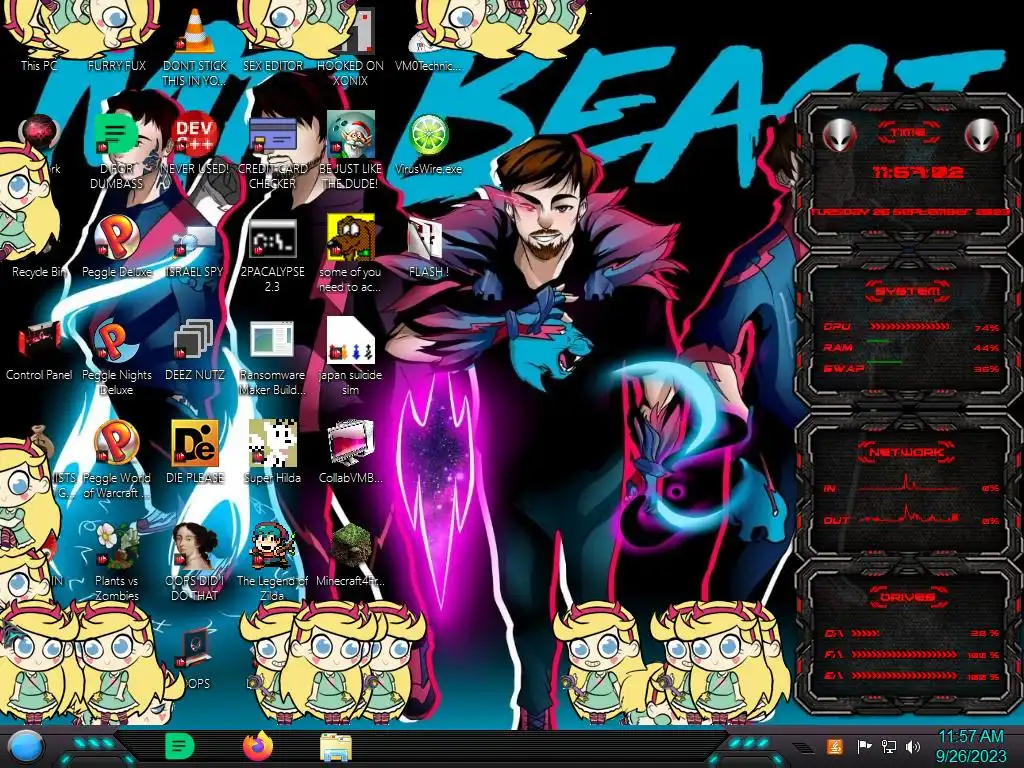1024x768 pixels.
Task: Open Ransomware Maker Build shortcut
Action: pos(273,358)
